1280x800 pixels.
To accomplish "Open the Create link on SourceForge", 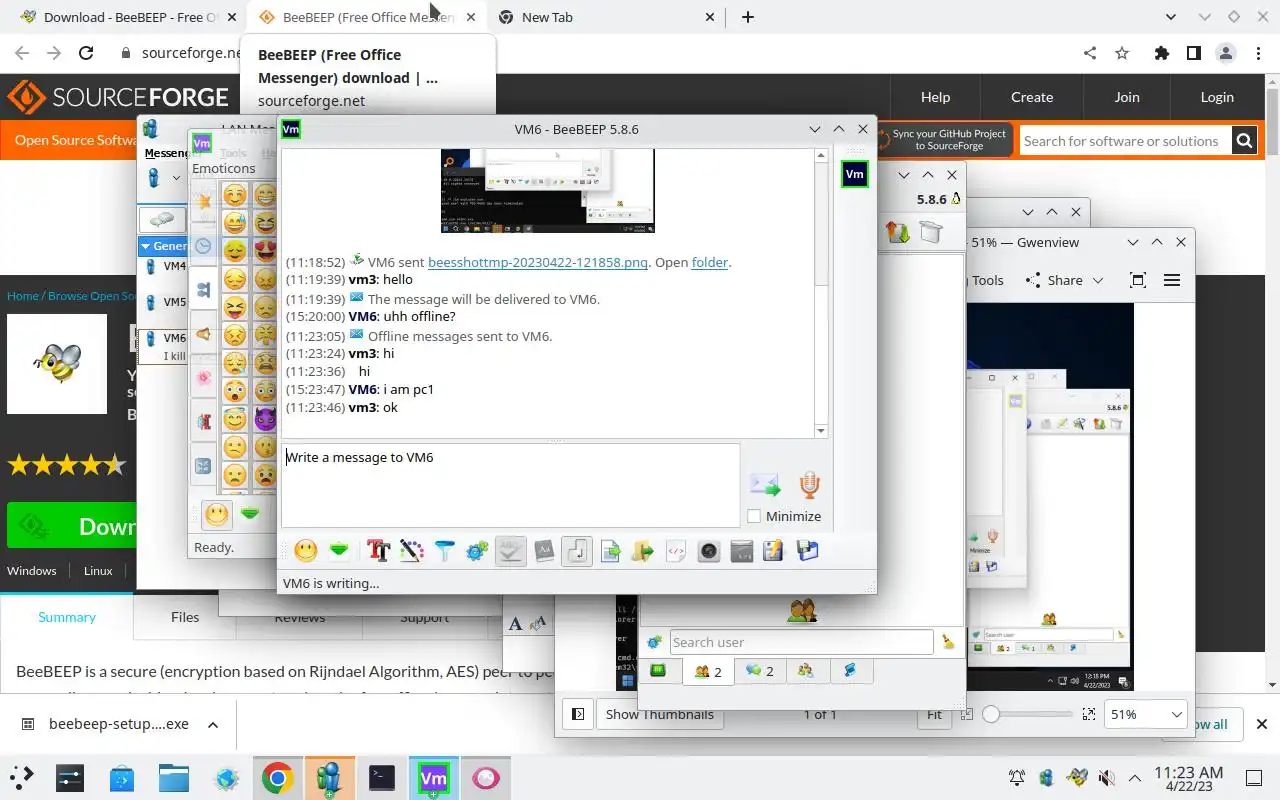I will tap(1032, 97).
